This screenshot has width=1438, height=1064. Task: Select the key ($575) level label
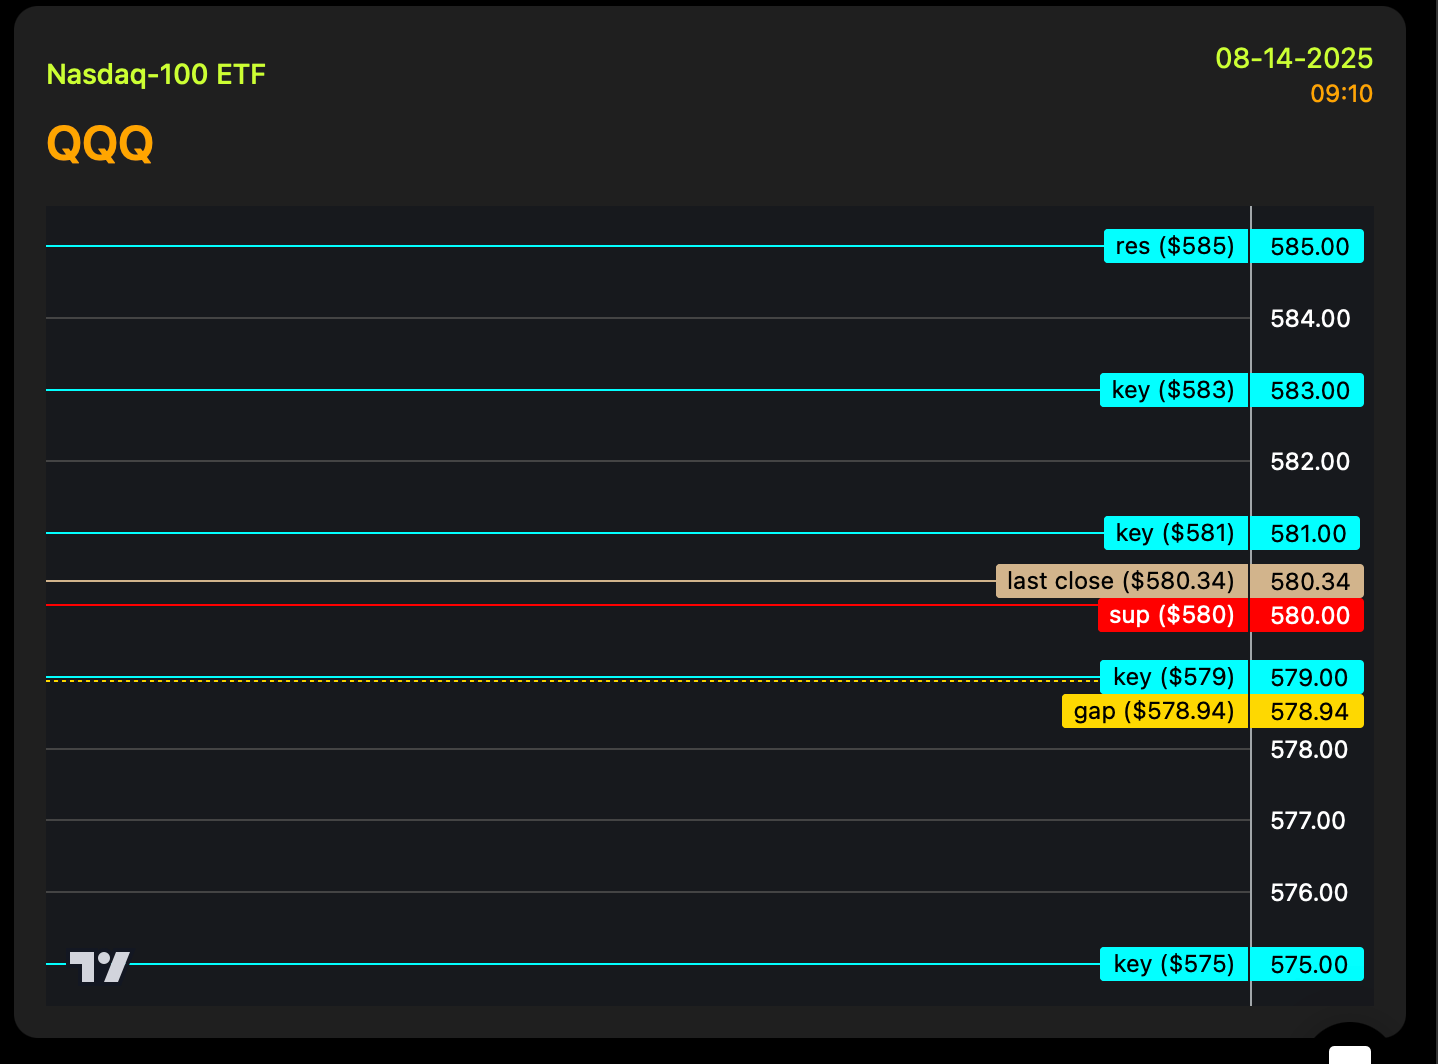[1174, 964]
